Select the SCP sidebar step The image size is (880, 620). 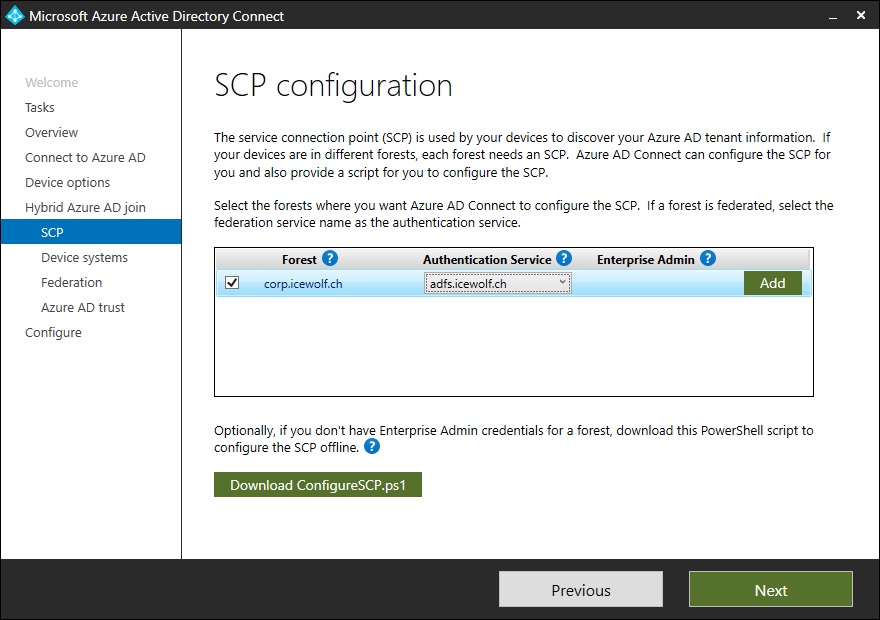pos(91,232)
